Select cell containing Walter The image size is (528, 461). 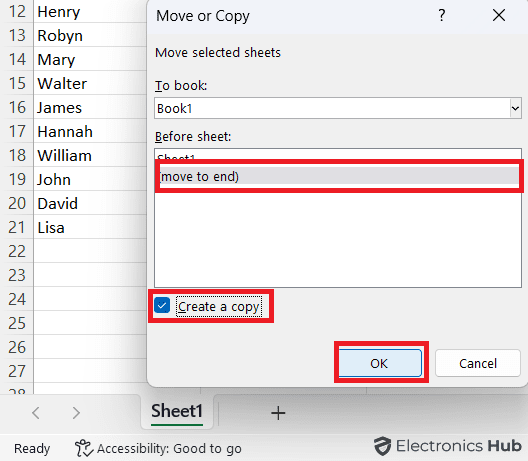[90, 83]
